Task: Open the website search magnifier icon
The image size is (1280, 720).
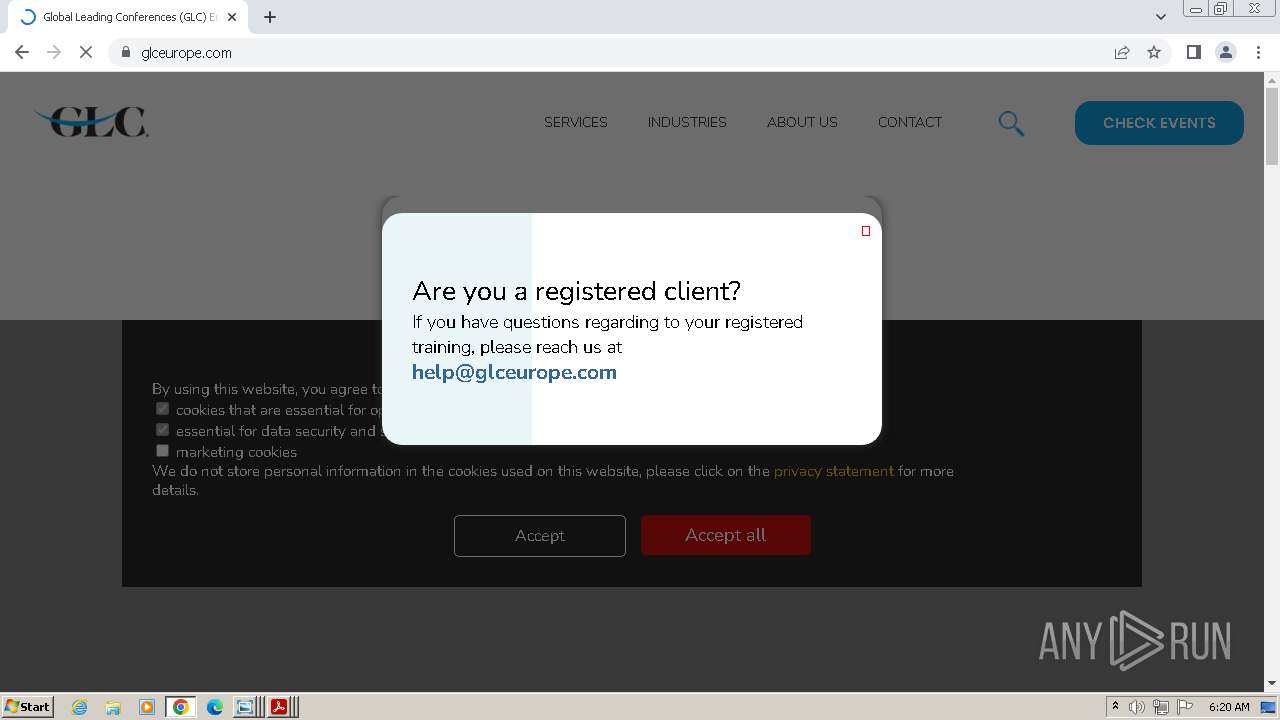Action: [1011, 123]
